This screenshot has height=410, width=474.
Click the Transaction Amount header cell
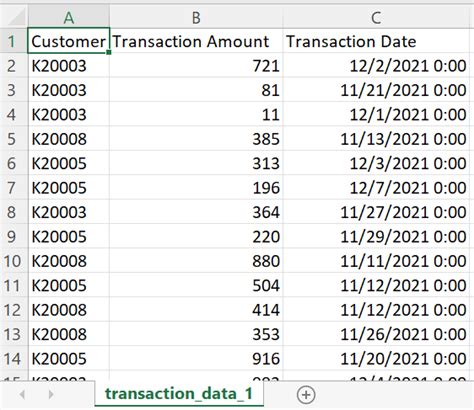(196, 41)
